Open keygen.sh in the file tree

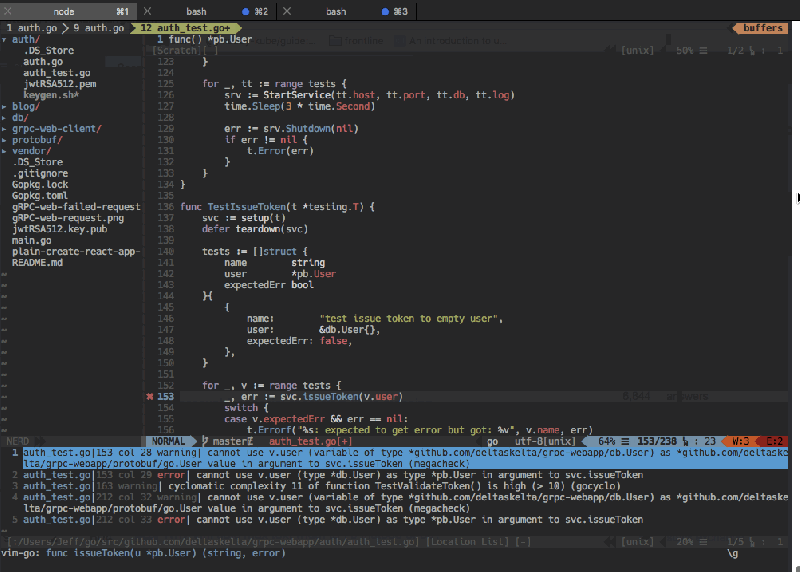tap(51, 95)
